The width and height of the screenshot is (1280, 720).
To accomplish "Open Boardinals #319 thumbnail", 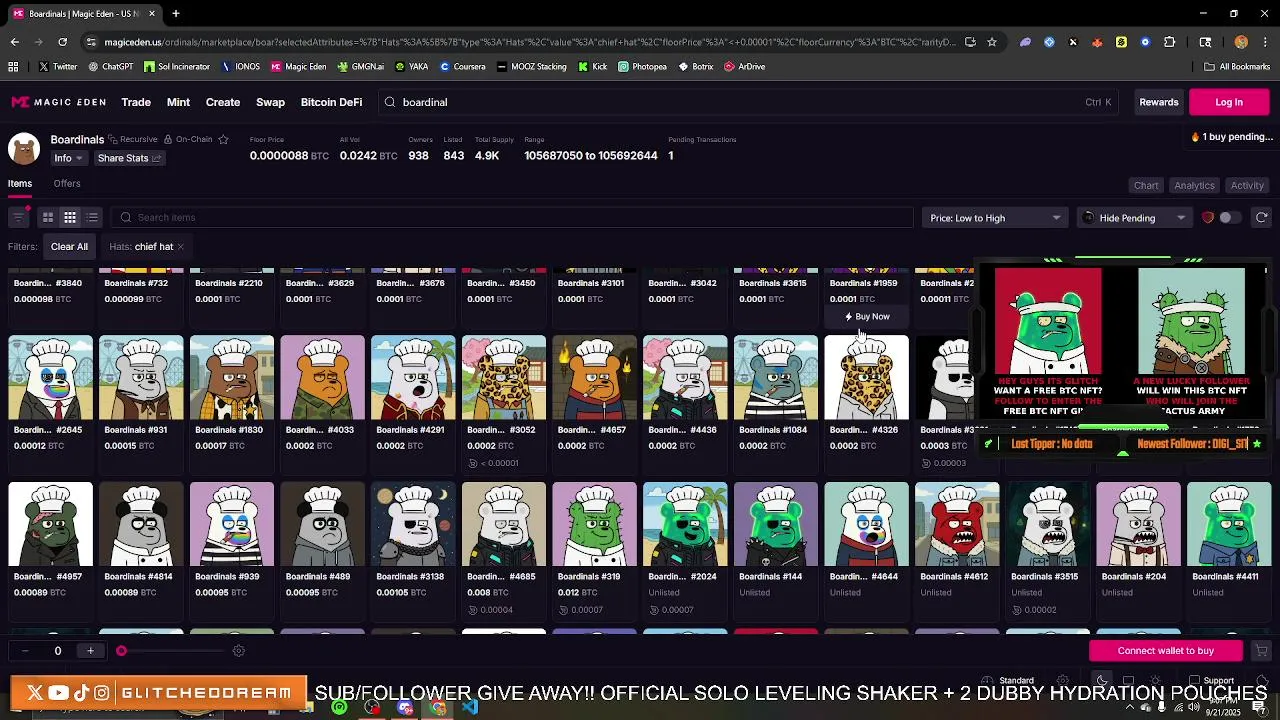I will (594, 525).
